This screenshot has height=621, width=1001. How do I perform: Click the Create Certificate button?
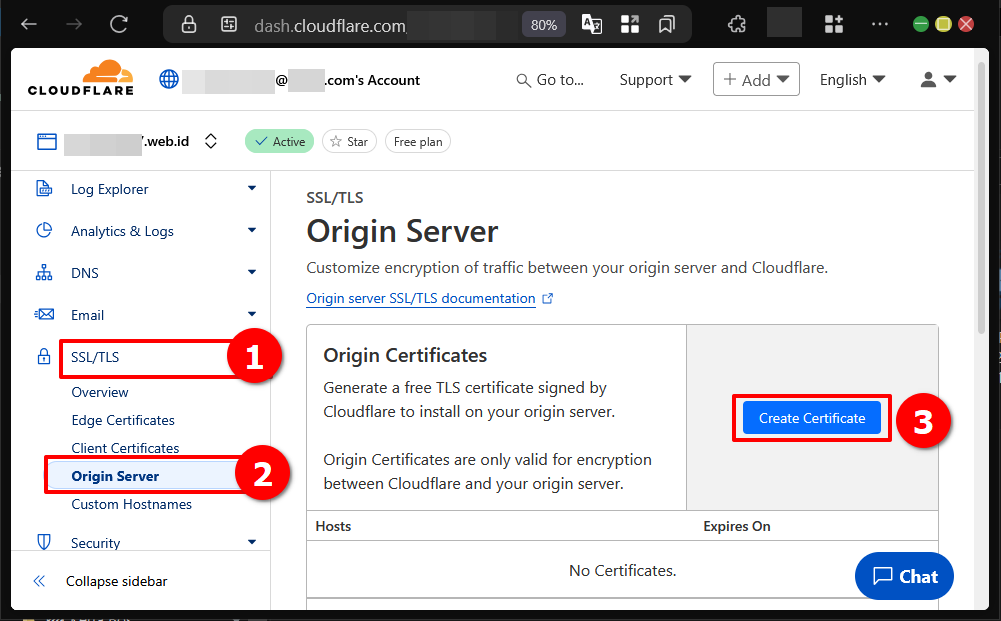pyautogui.click(x=811, y=418)
